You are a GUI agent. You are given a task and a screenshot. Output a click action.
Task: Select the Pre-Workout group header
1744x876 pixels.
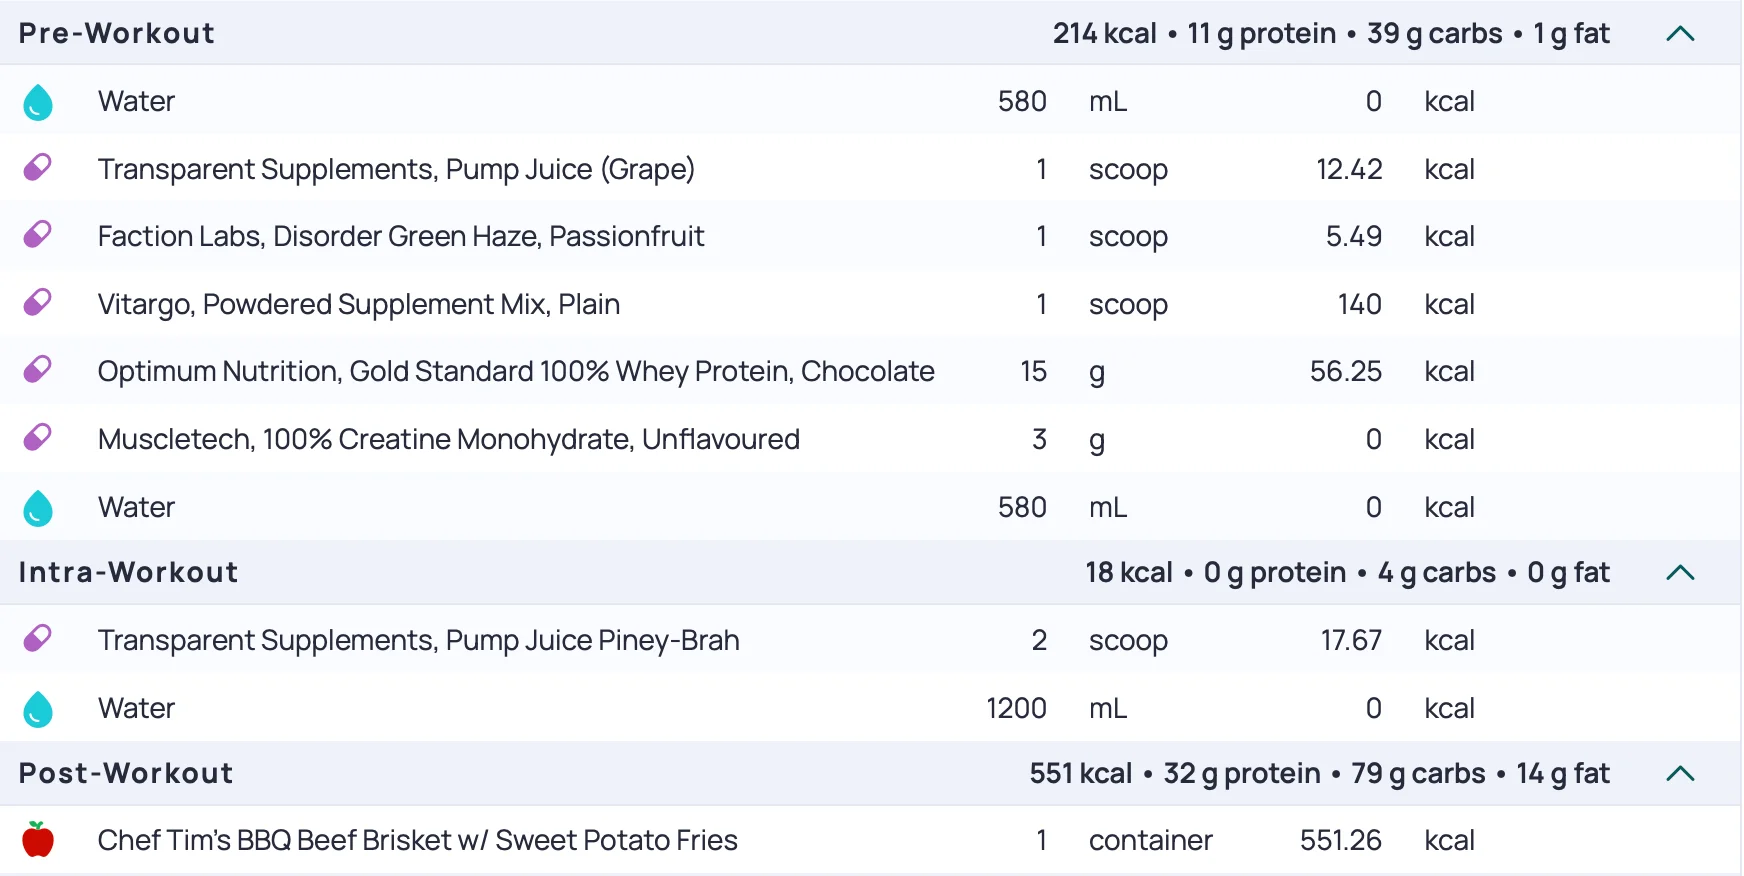point(117,34)
